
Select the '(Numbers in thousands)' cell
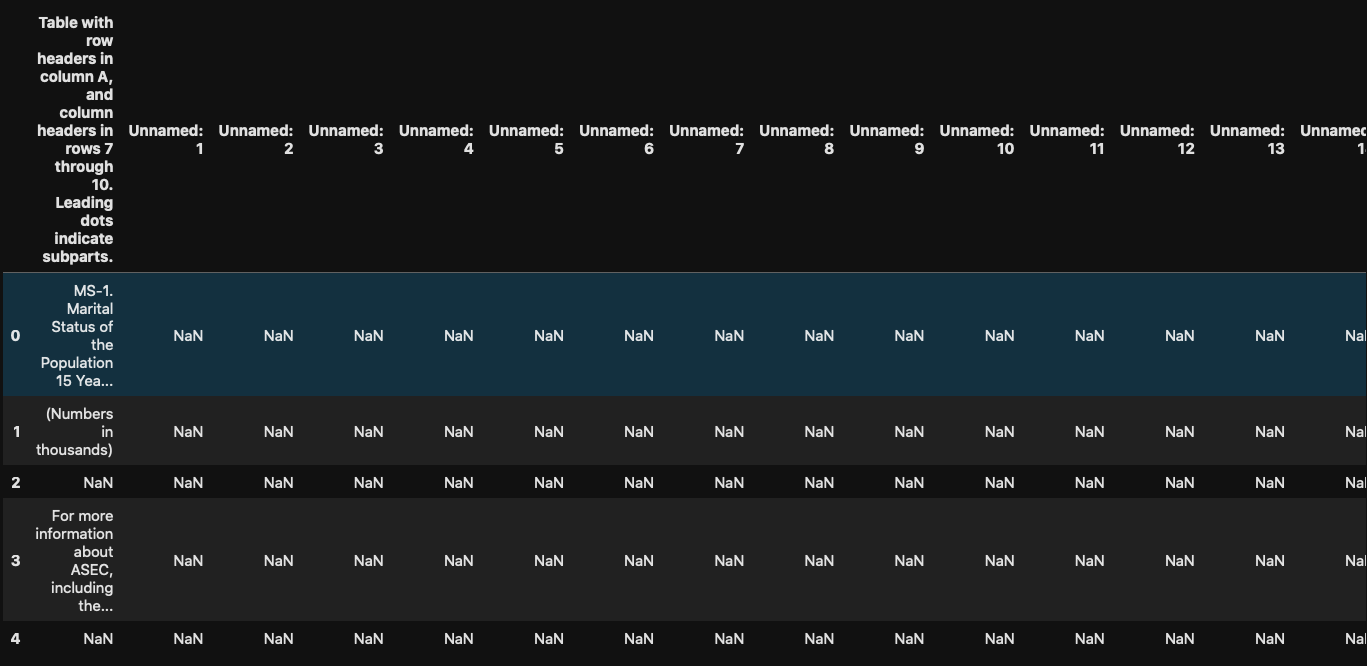pyautogui.click(x=75, y=432)
